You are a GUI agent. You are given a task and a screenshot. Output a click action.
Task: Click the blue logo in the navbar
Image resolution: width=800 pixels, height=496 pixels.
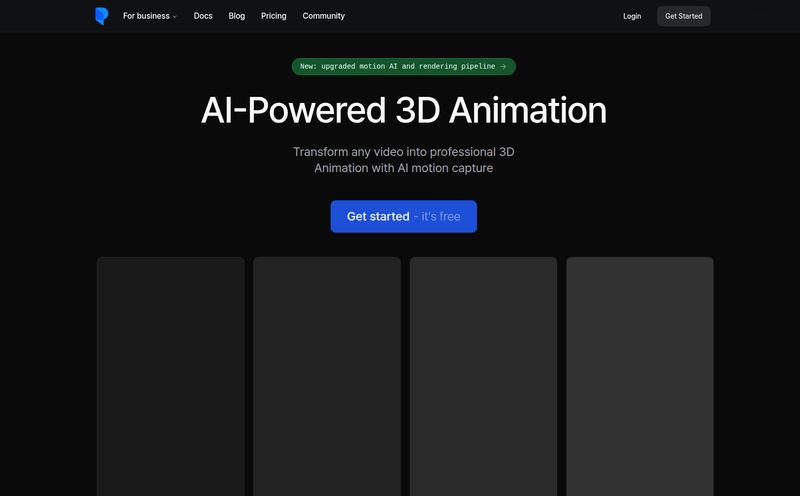(x=101, y=16)
